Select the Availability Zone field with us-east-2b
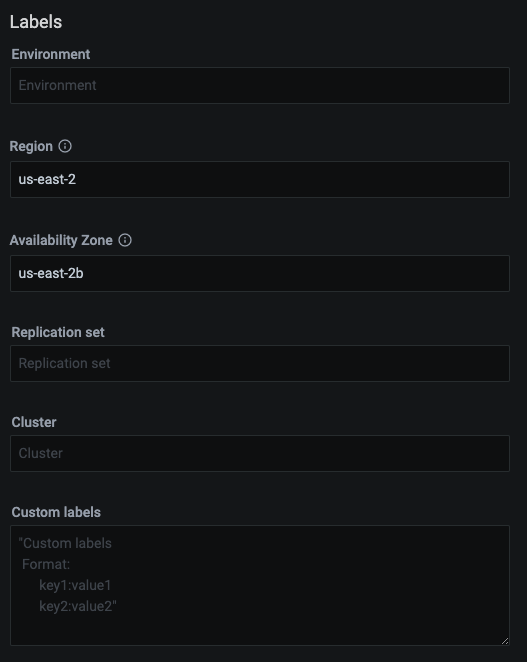This screenshot has height=662, width=527. (x=260, y=273)
